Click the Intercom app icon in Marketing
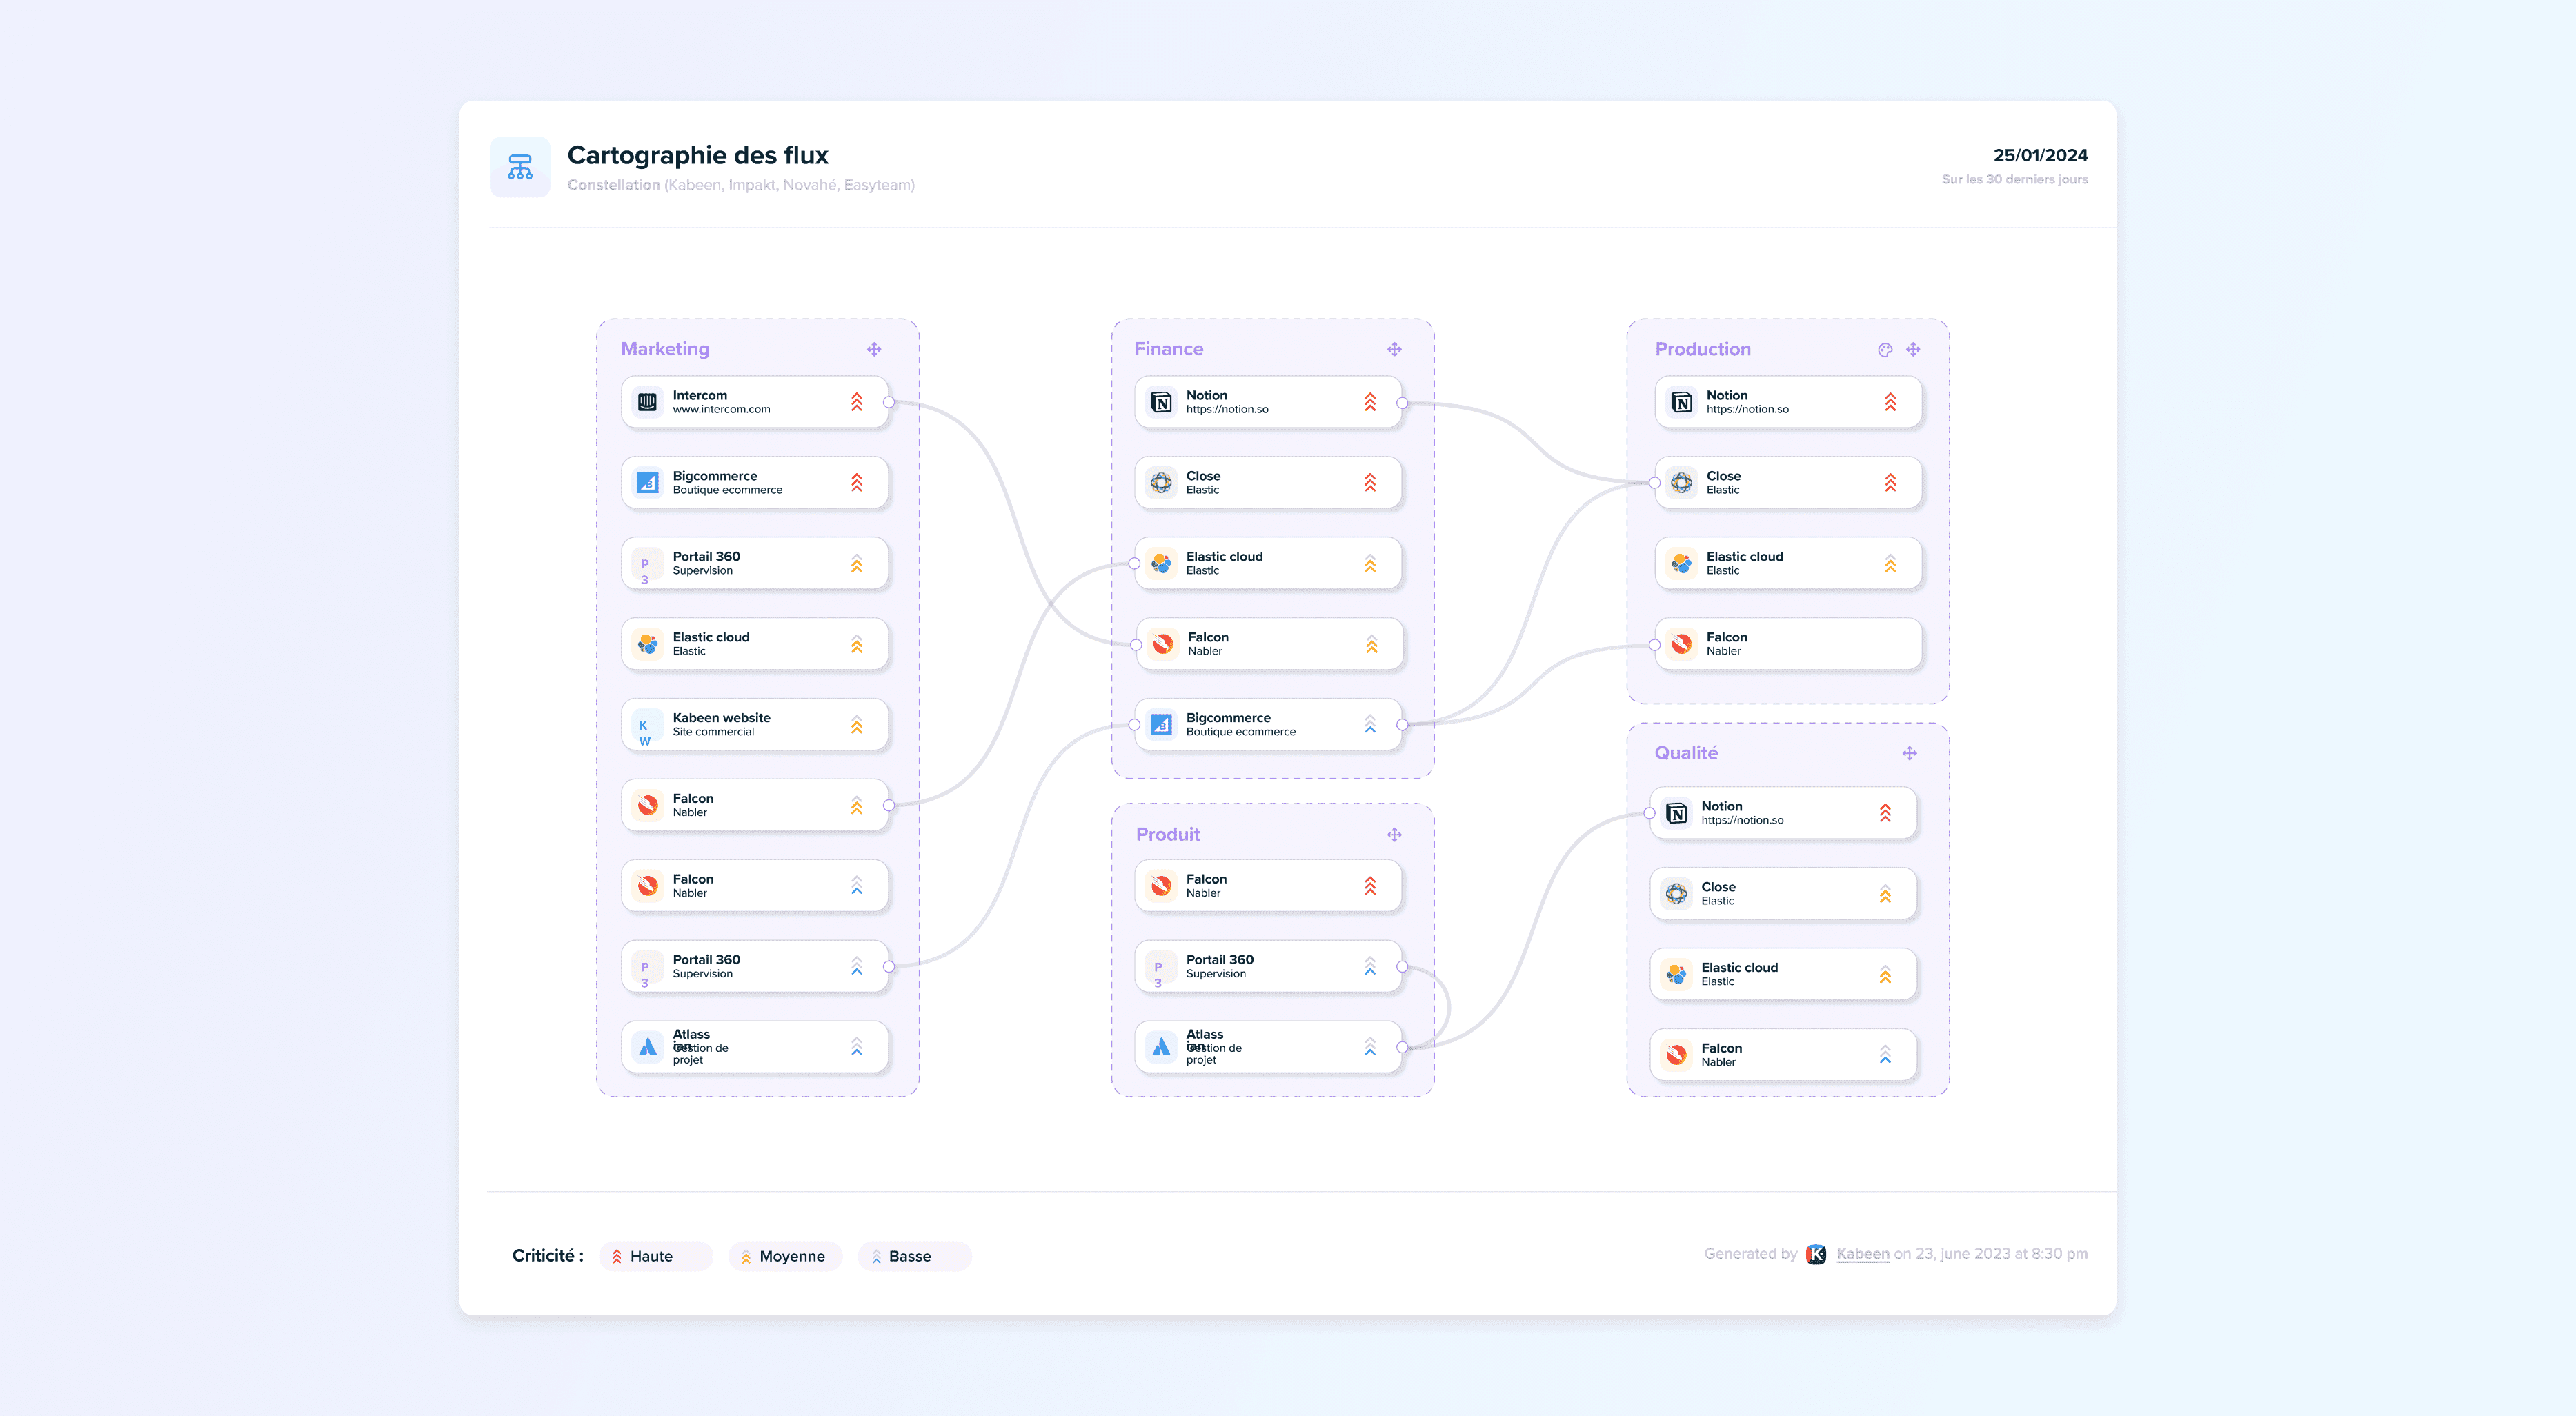The image size is (2576, 1416). (x=647, y=402)
